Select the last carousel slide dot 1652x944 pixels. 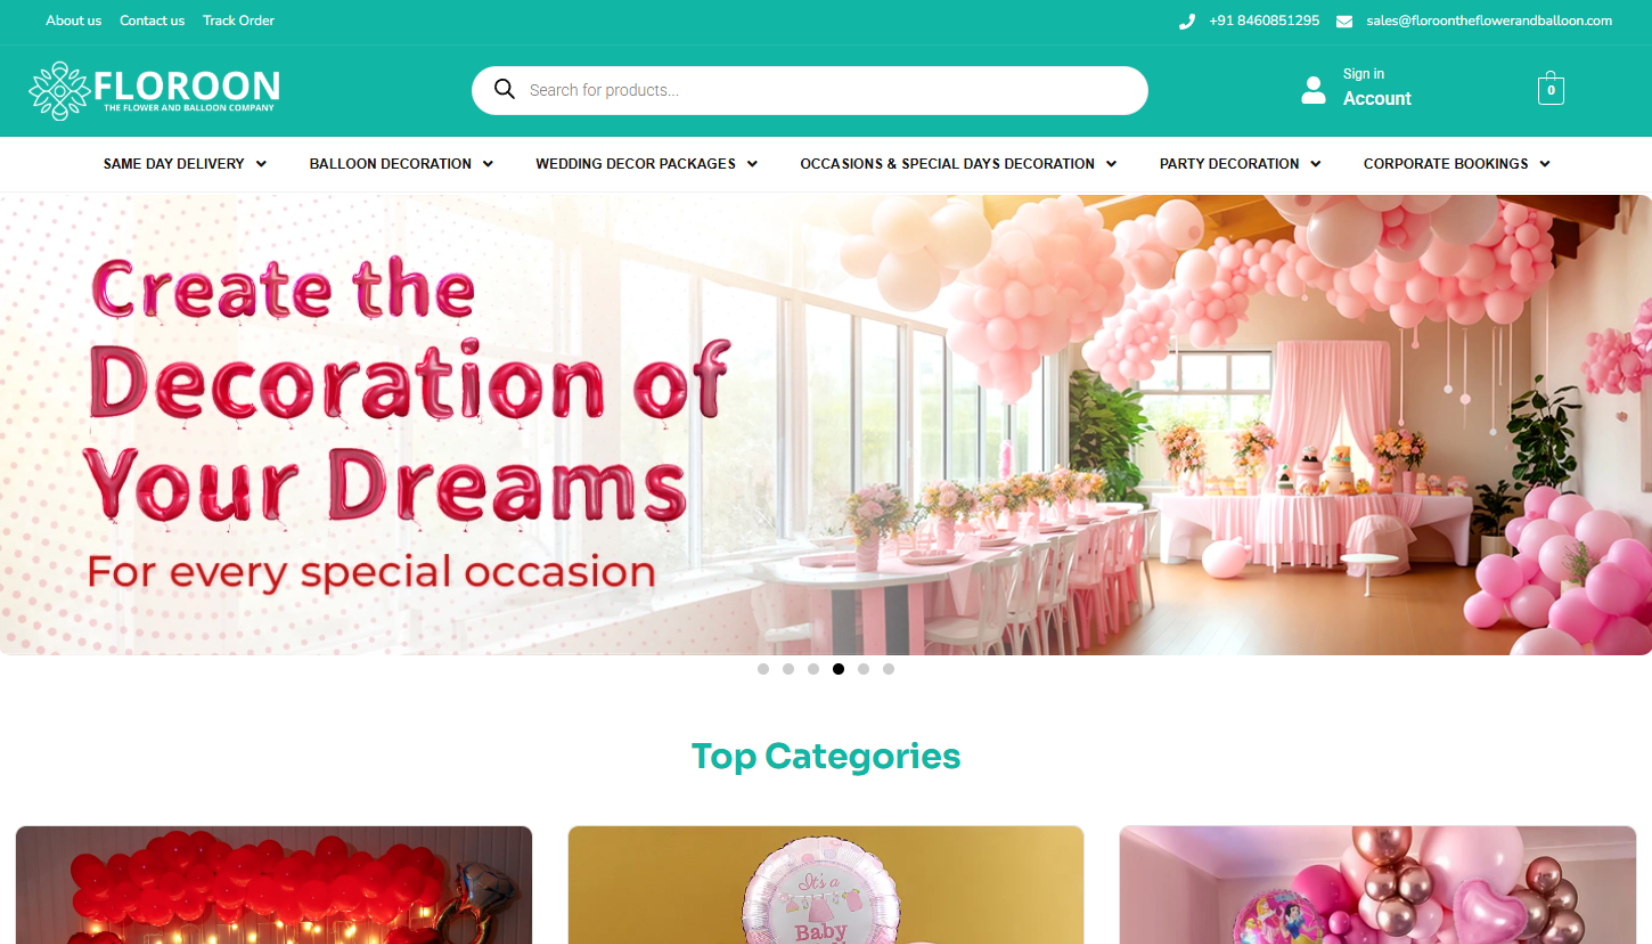point(888,669)
